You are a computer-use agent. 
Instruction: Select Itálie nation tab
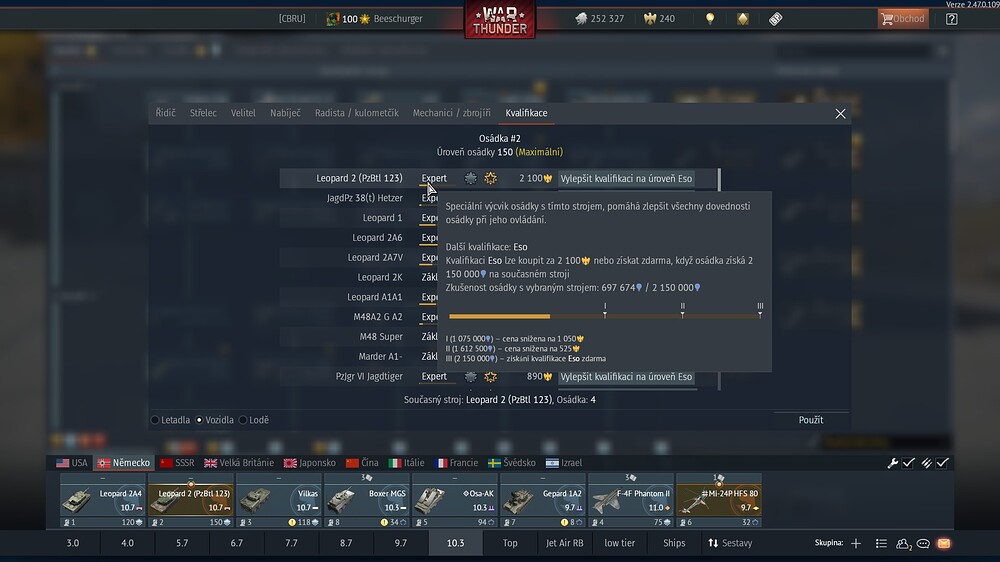[408, 463]
